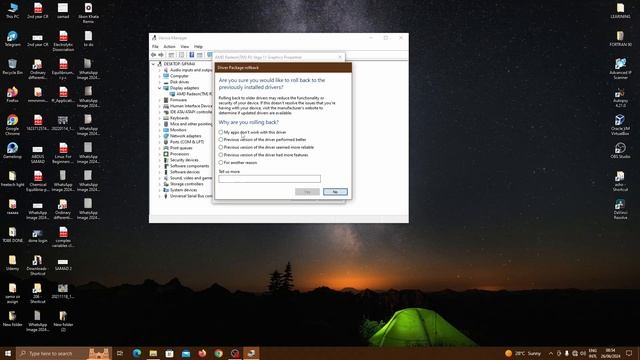Screen dimensions: 640x360
Task: Open the Action menu in Device Manager
Action: (169, 47)
